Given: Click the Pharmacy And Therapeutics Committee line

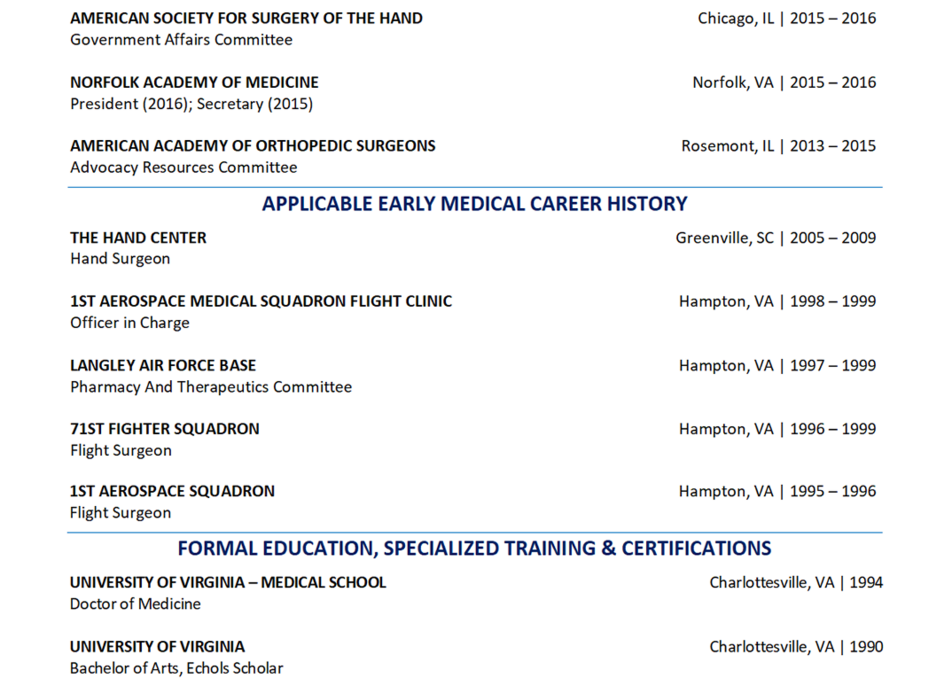Looking at the screenshot, I should (211, 387).
